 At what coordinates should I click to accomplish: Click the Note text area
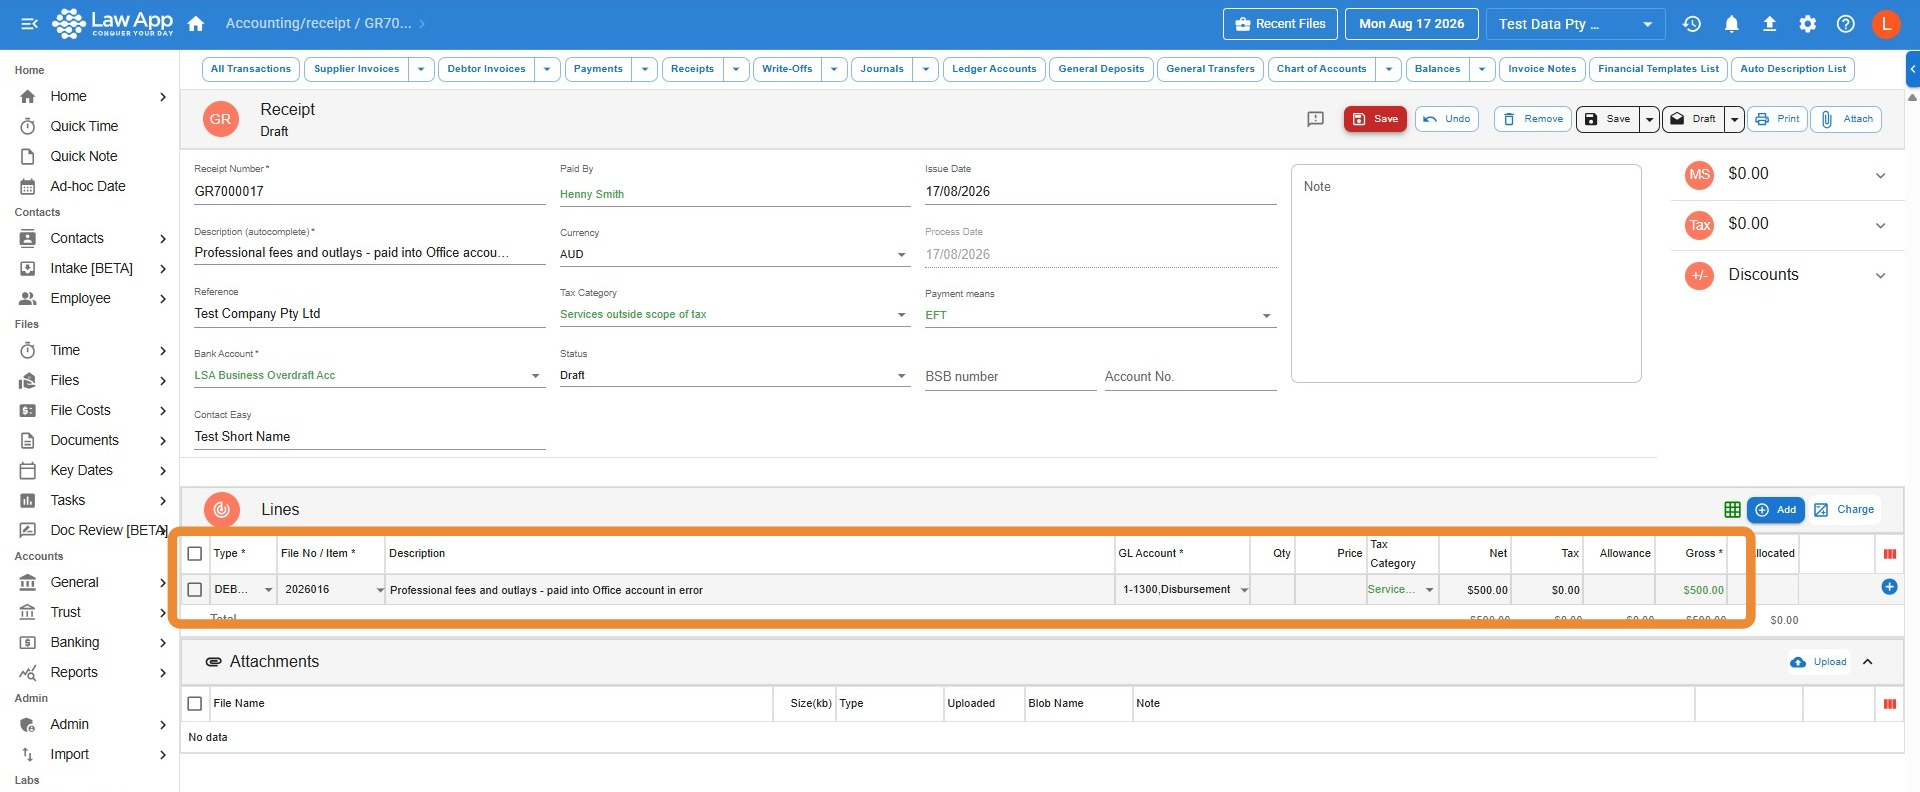point(1466,273)
